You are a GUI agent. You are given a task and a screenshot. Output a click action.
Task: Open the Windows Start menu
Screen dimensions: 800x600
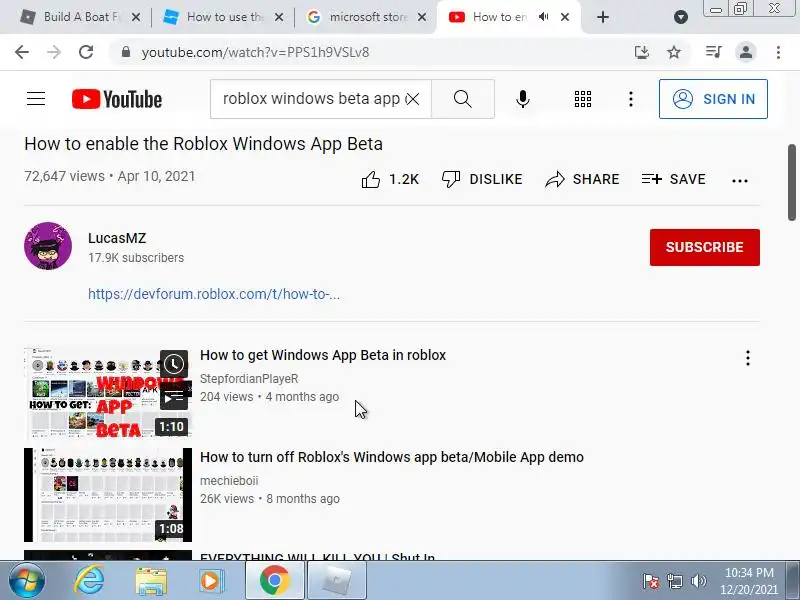click(27, 581)
